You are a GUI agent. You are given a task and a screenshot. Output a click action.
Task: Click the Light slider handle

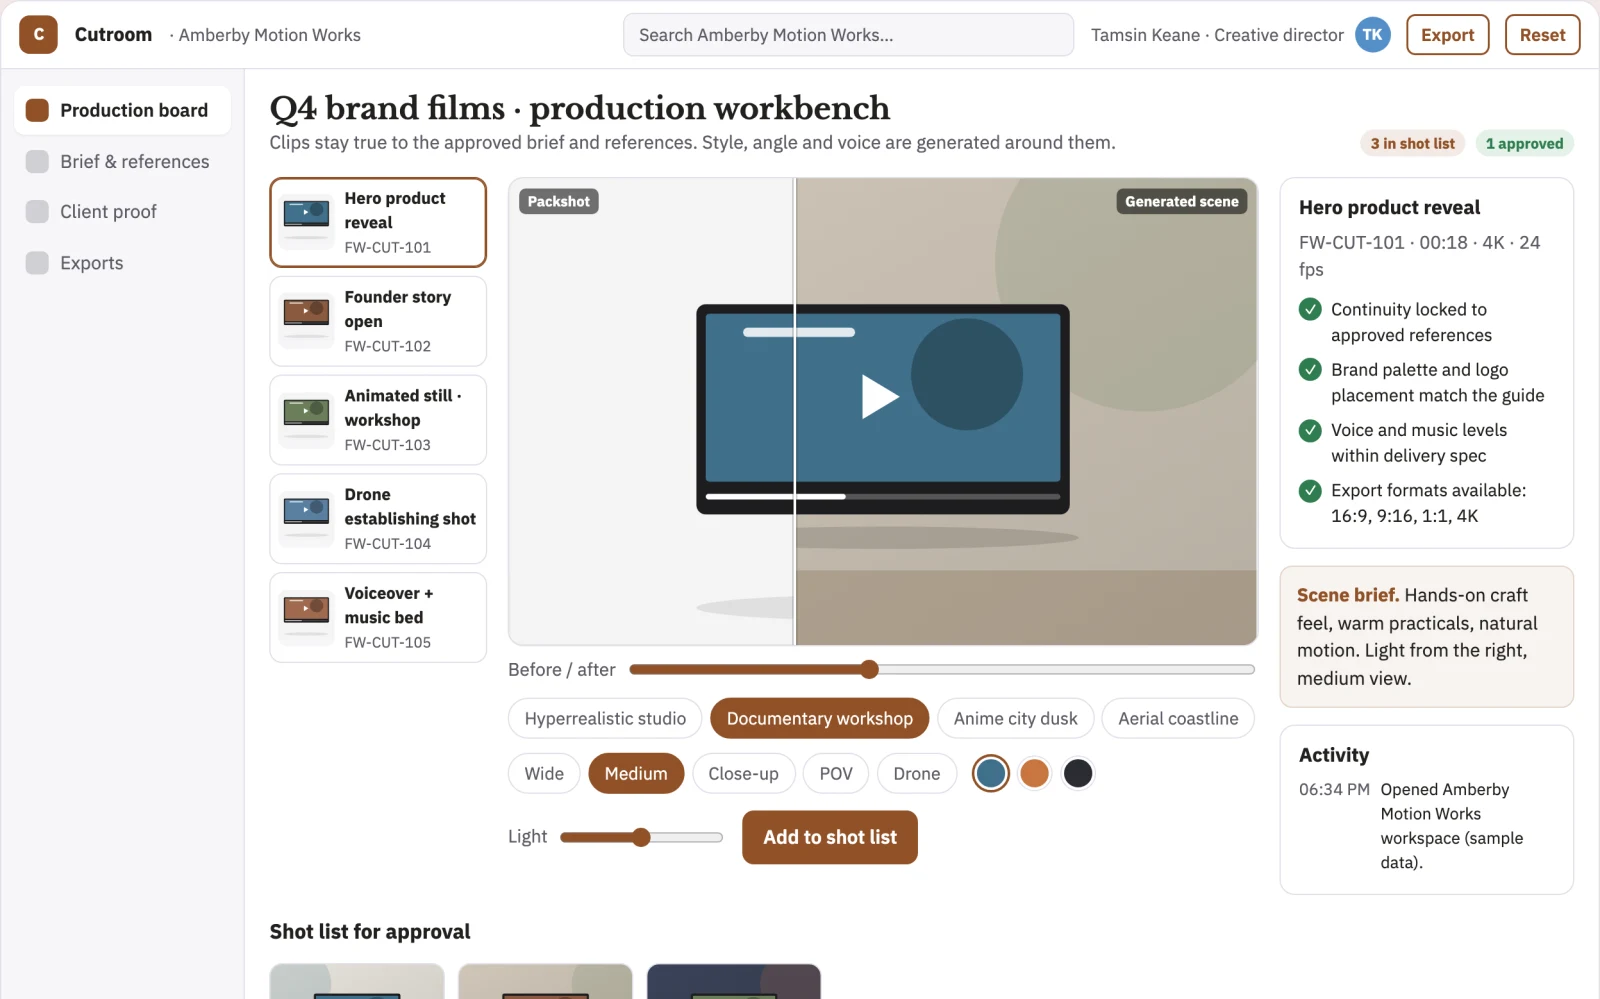point(641,837)
